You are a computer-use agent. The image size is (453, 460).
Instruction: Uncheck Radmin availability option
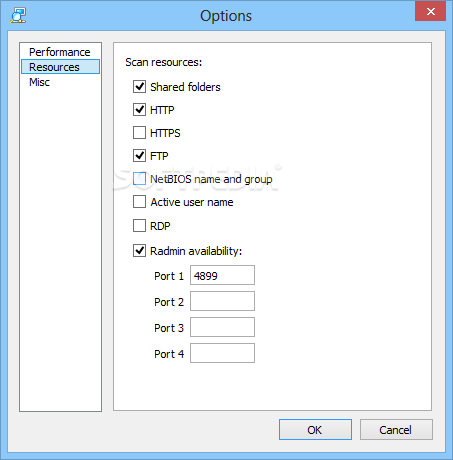[x=139, y=251]
